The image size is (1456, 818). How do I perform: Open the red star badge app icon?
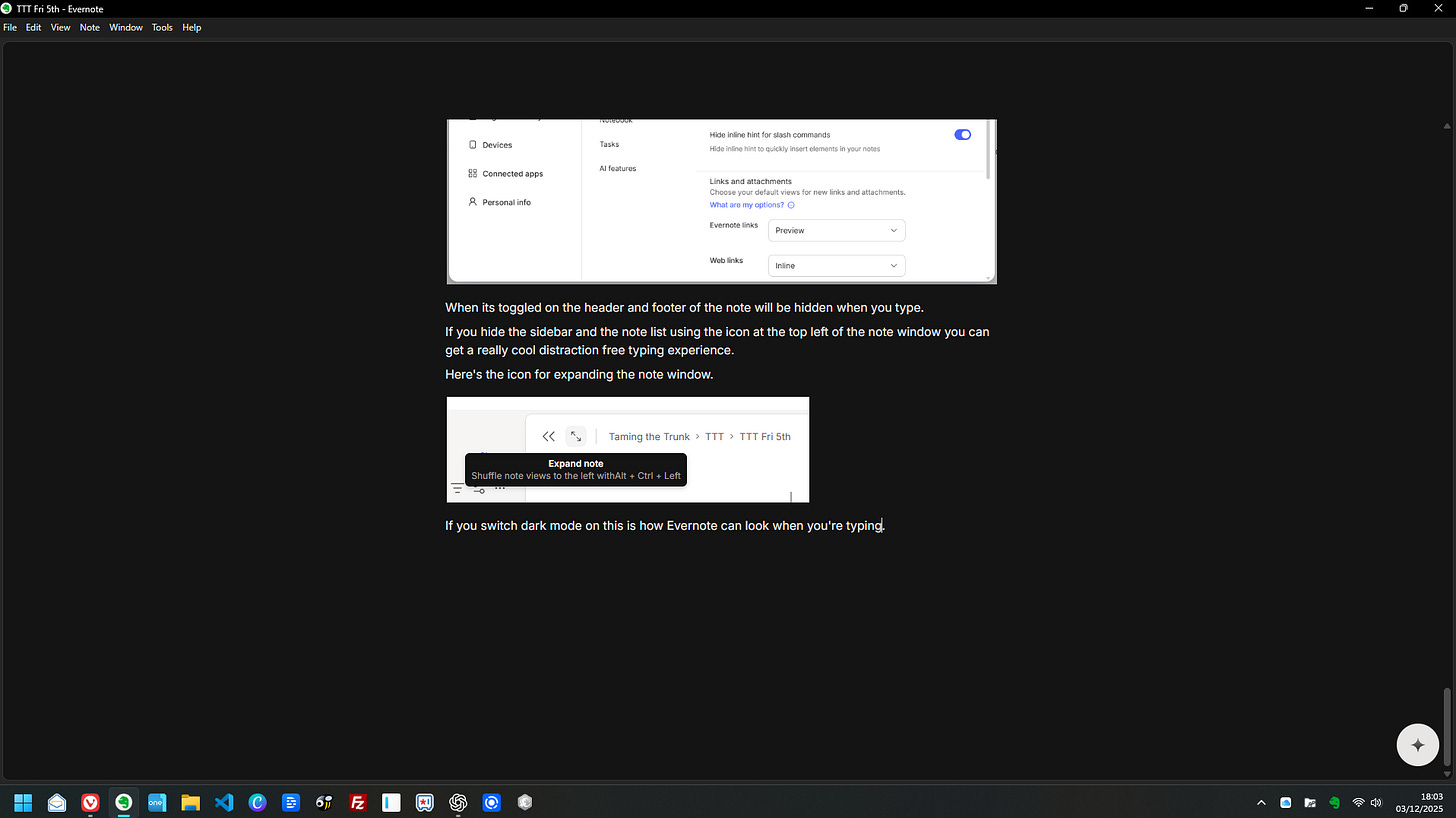tap(425, 802)
